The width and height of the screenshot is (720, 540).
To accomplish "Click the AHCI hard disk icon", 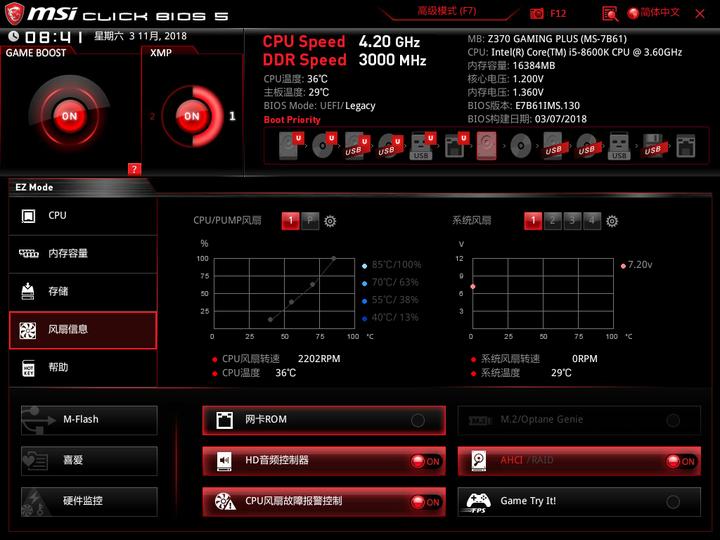I will (x=479, y=461).
